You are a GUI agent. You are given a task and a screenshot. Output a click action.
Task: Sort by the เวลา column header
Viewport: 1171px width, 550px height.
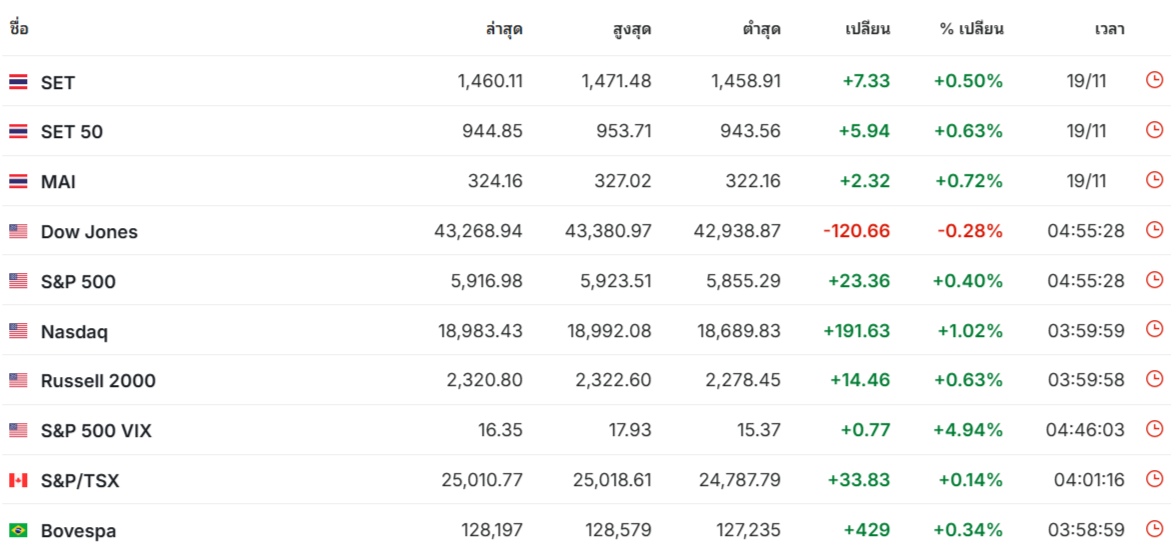(1110, 30)
